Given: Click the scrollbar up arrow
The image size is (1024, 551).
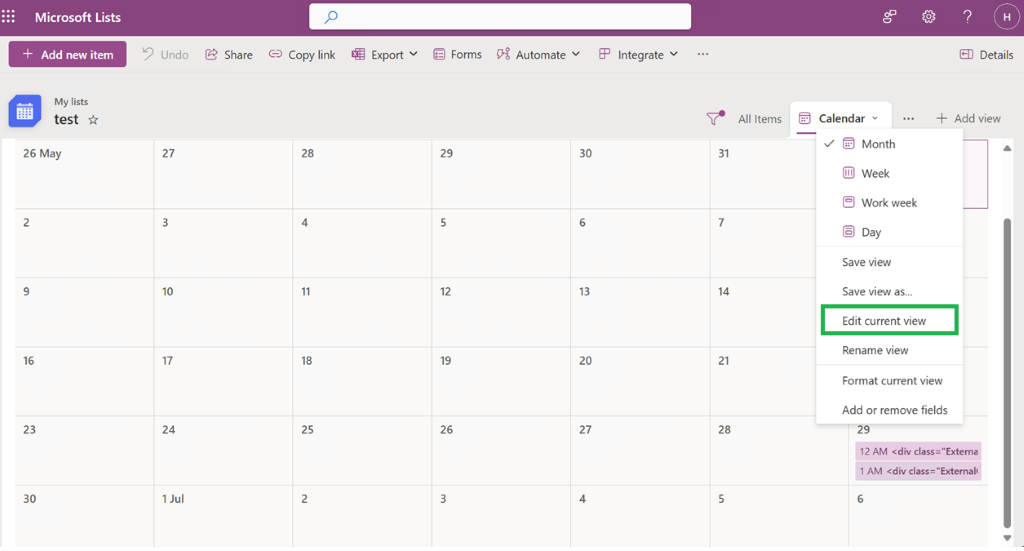Looking at the screenshot, I should [x=1007, y=148].
